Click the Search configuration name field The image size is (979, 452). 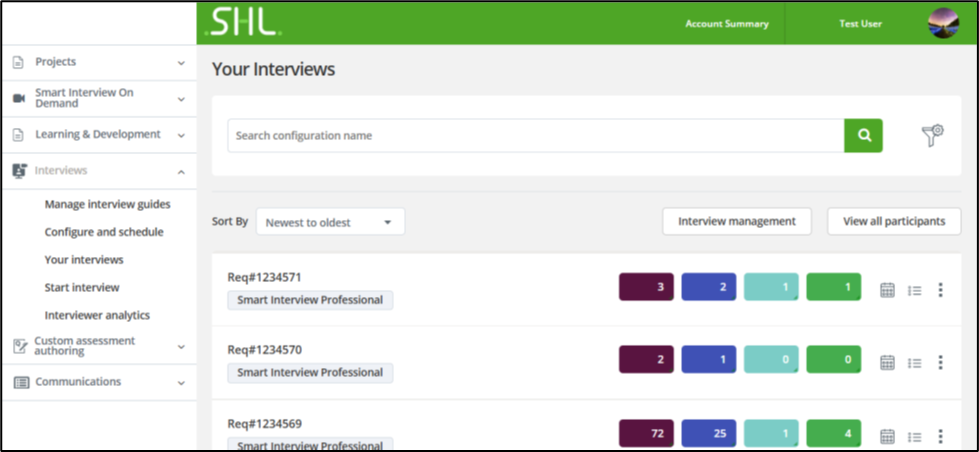pos(535,136)
